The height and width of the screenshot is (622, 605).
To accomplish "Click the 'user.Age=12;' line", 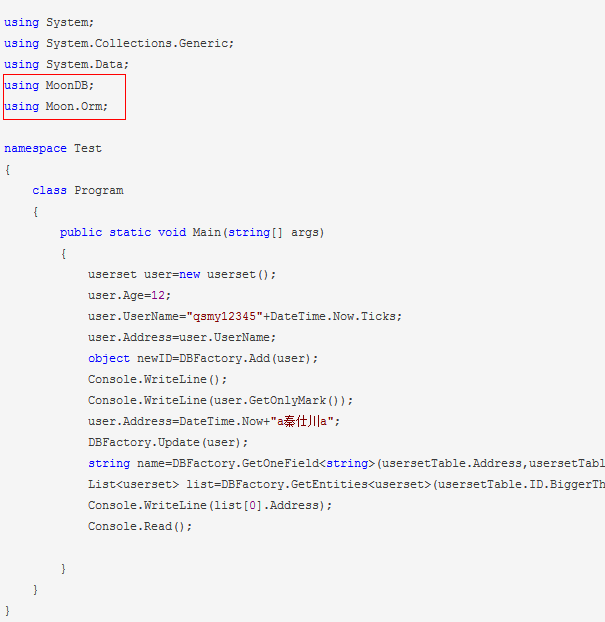I will click(129, 296).
